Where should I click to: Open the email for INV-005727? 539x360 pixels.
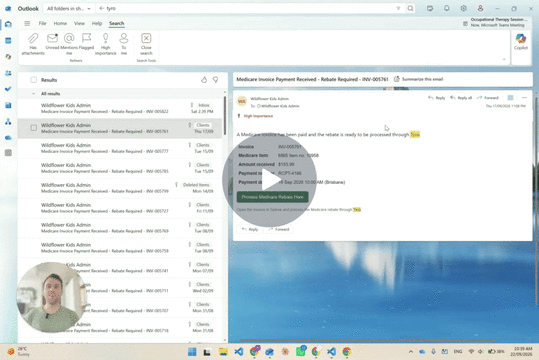120,208
